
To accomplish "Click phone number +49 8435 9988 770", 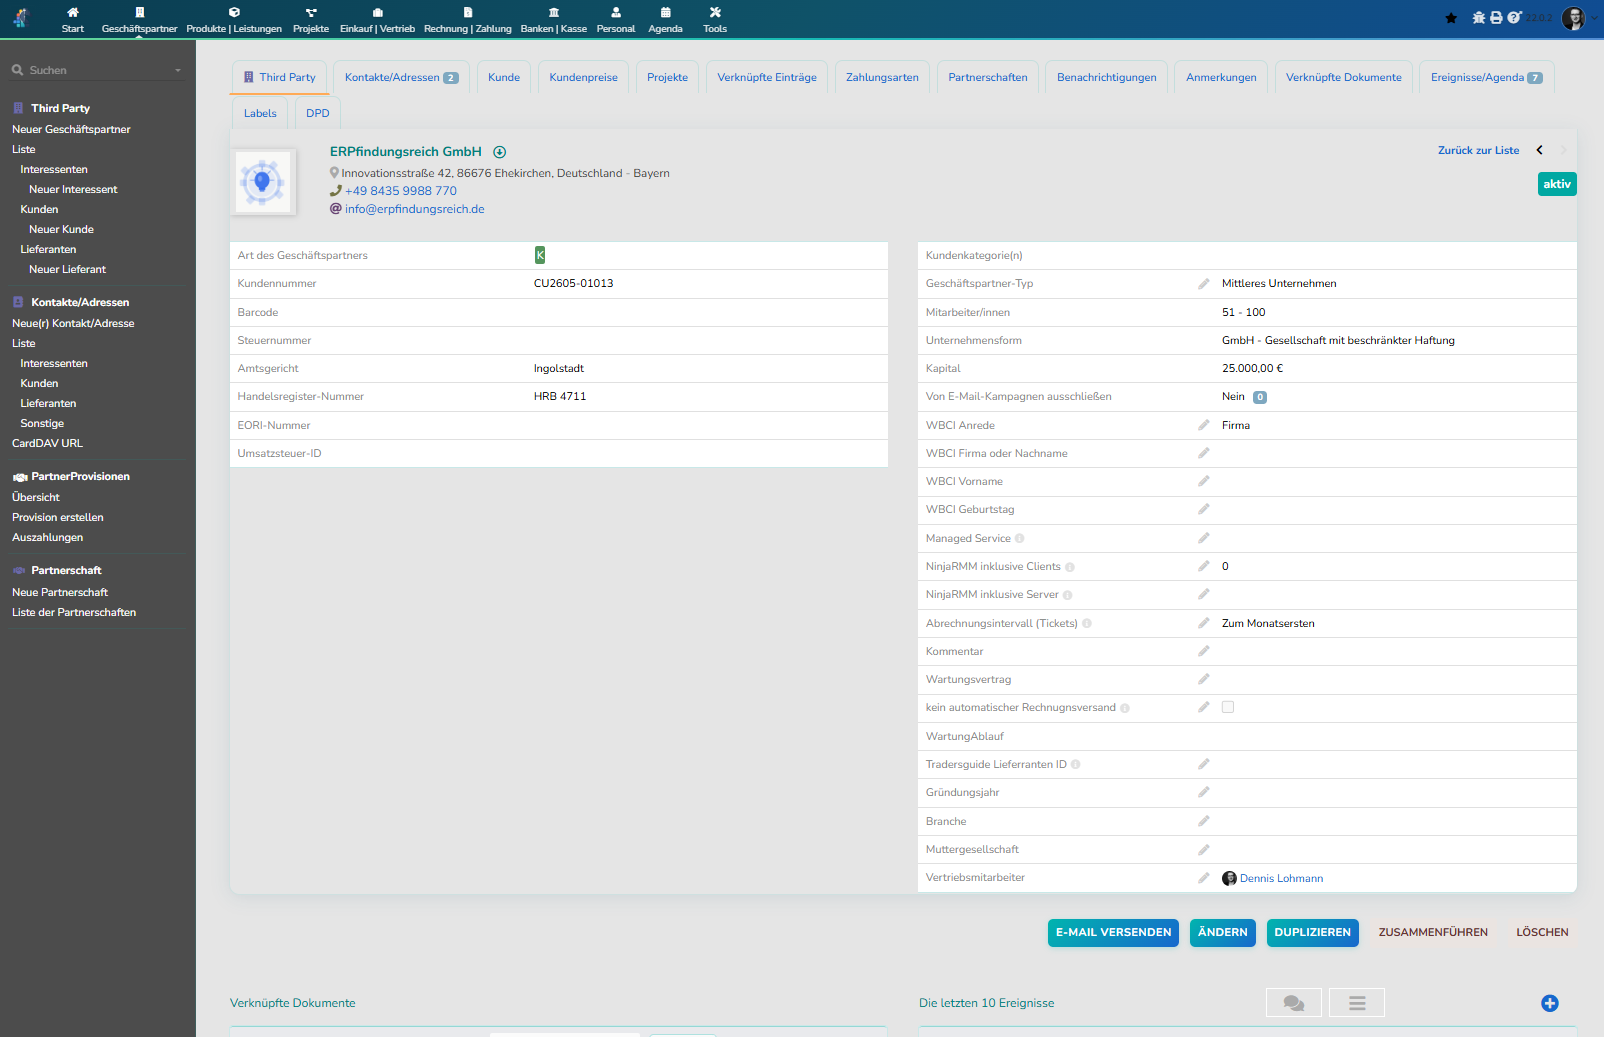I will click(401, 191).
